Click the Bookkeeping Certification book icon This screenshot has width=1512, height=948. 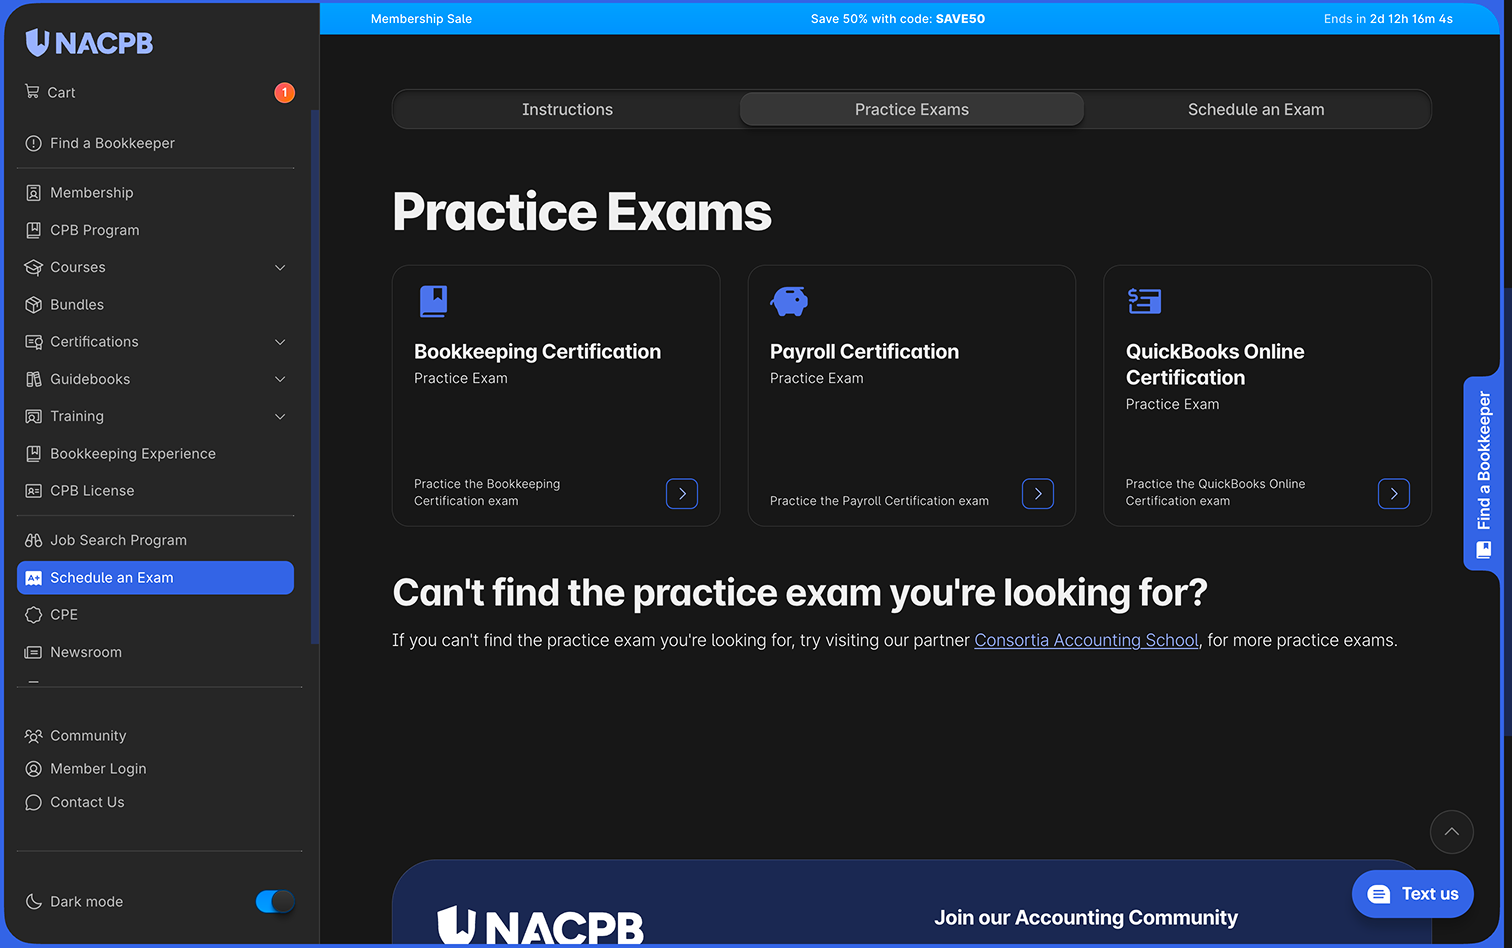coord(433,301)
